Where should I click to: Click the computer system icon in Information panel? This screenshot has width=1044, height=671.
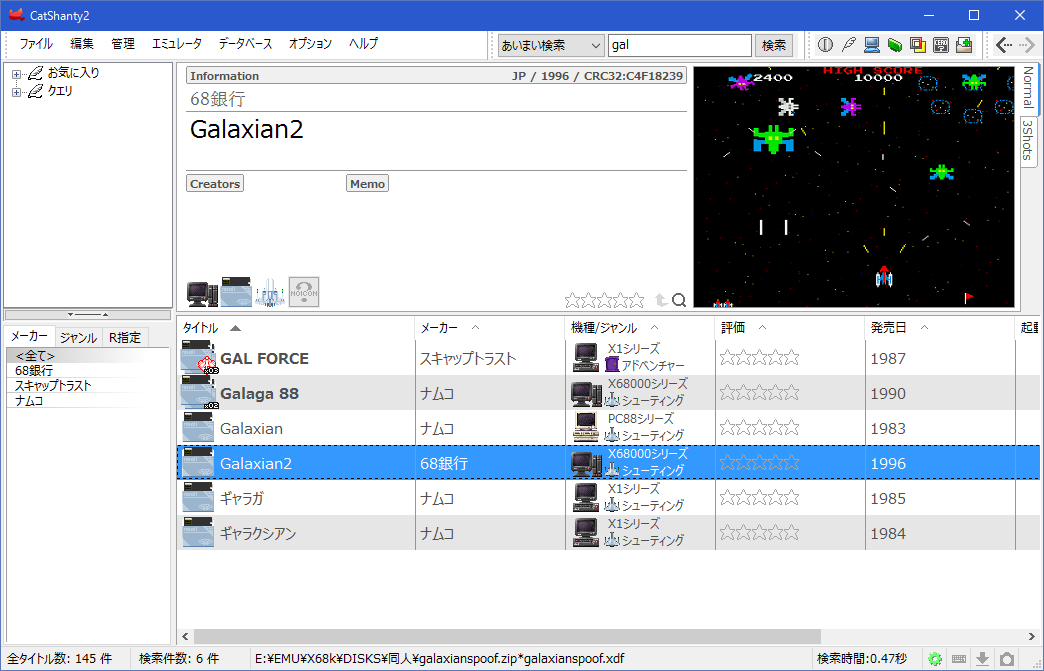tap(202, 293)
